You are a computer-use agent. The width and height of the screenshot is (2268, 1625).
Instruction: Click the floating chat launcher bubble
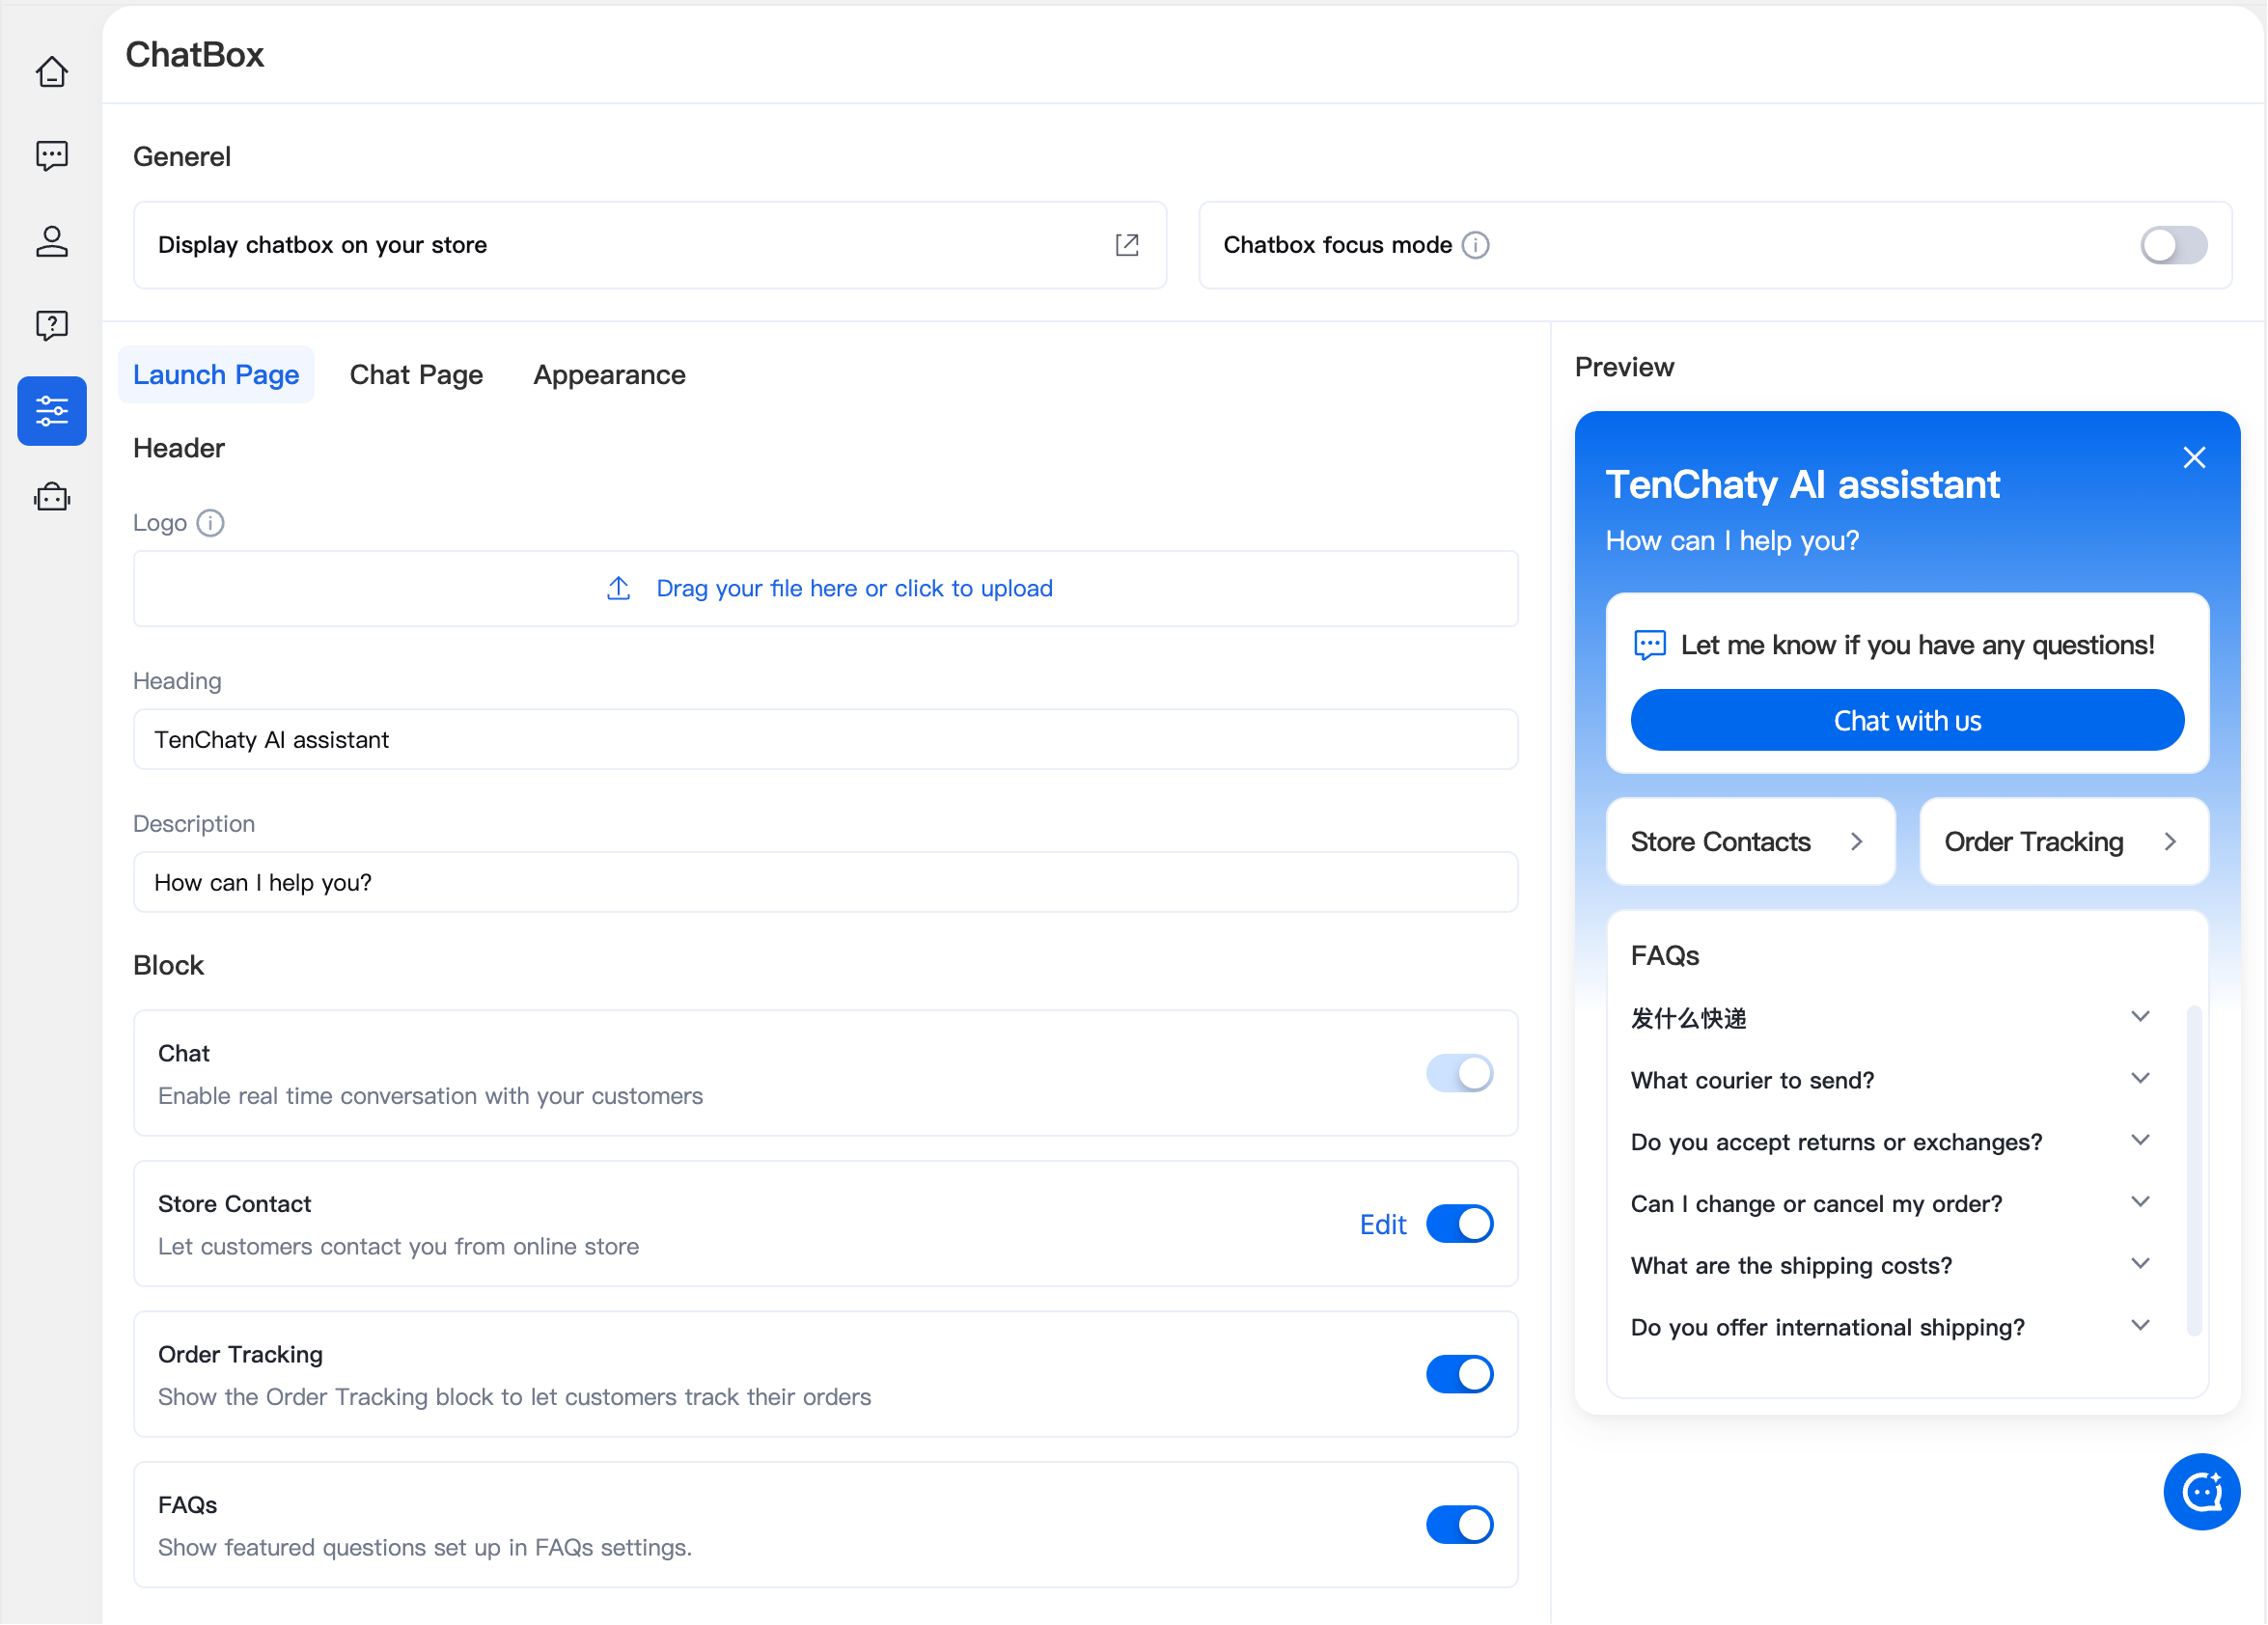click(x=2201, y=1492)
